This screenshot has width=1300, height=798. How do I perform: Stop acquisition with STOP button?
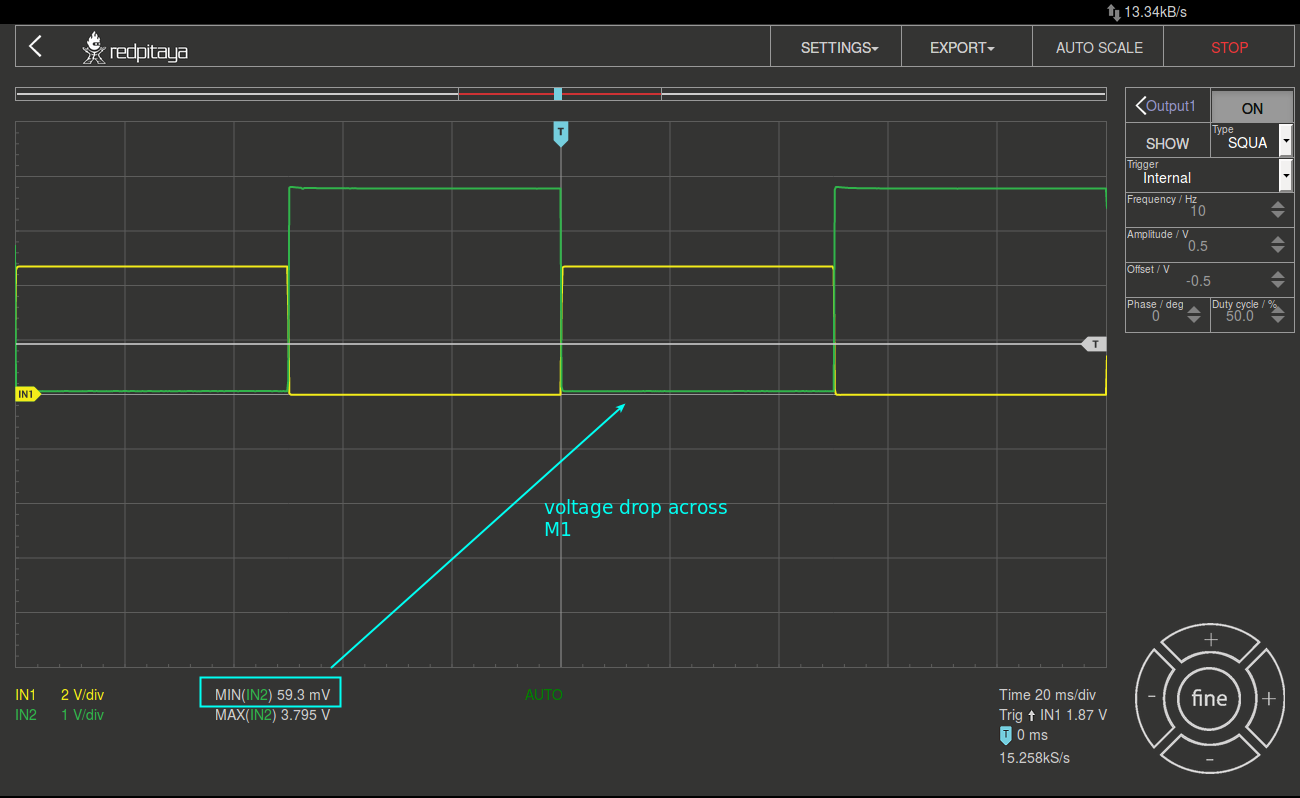click(1229, 47)
